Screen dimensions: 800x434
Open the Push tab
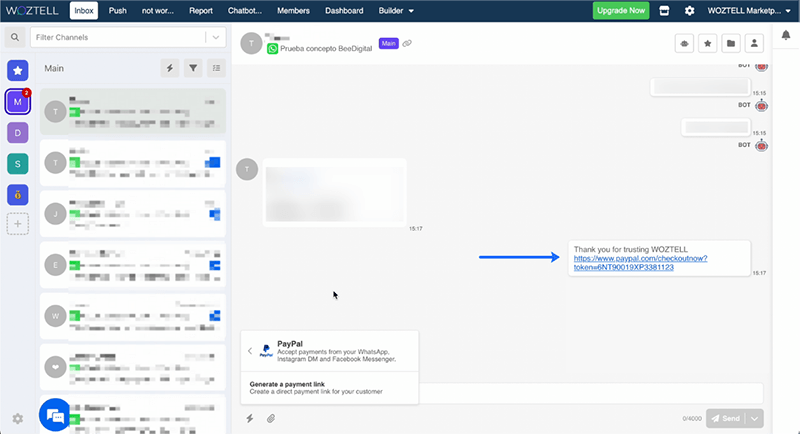[x=117, y=11]
